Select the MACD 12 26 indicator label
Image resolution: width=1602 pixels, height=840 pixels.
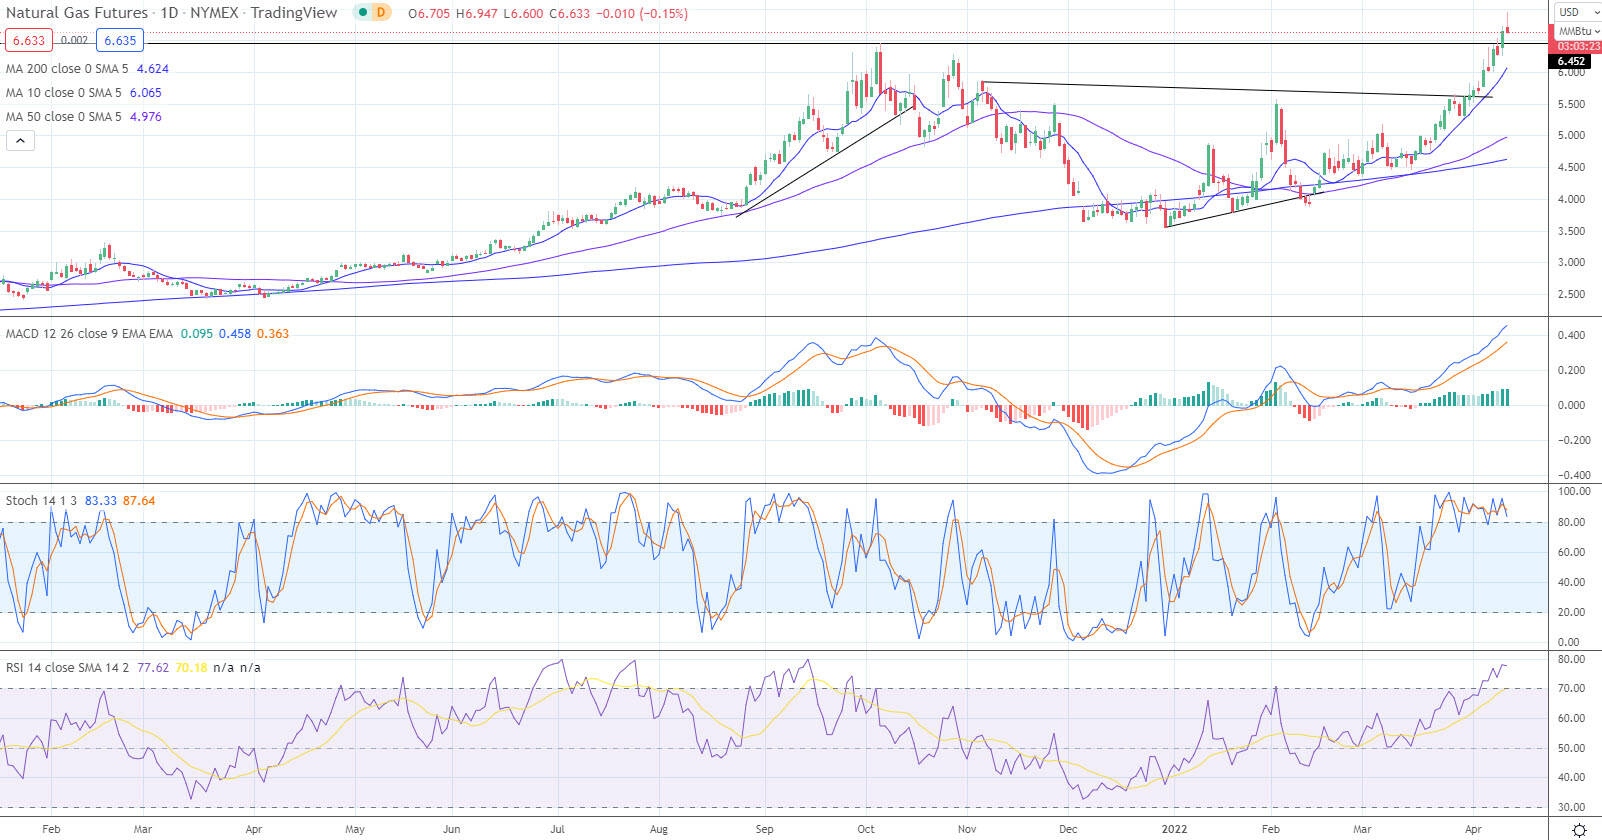pyautogui.click(x=89, y=334)
